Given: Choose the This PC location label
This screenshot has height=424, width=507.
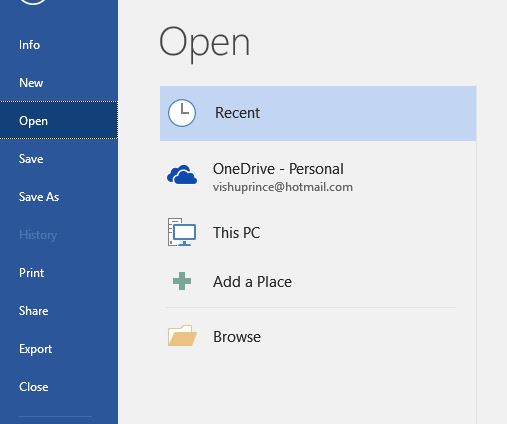Looking at the screenshot, I should pos(237,233).
